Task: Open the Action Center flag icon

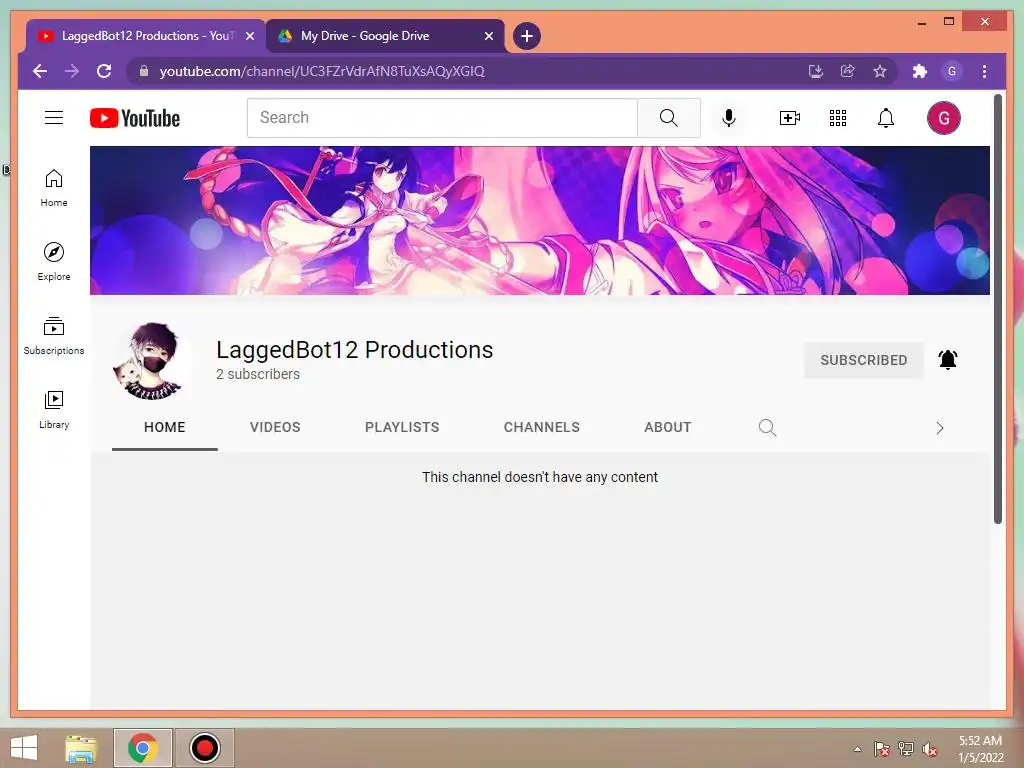Action: click(x=881, y=749)
